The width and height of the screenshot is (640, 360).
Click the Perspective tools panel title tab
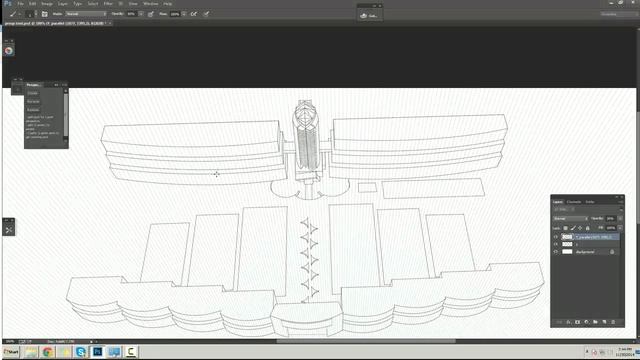coord(33,85)
